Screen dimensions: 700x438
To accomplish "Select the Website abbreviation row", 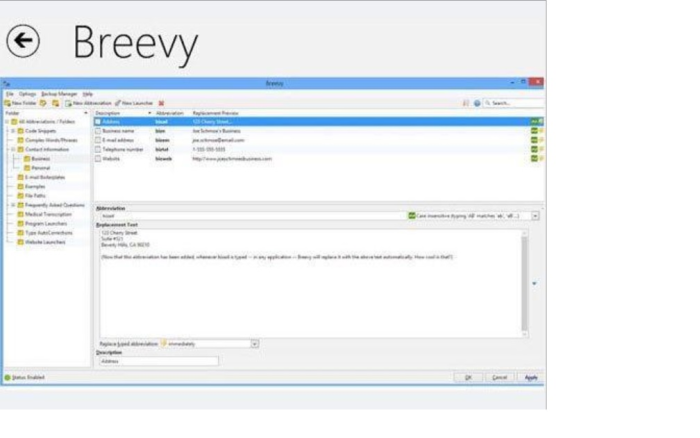I will pos(319,159).
